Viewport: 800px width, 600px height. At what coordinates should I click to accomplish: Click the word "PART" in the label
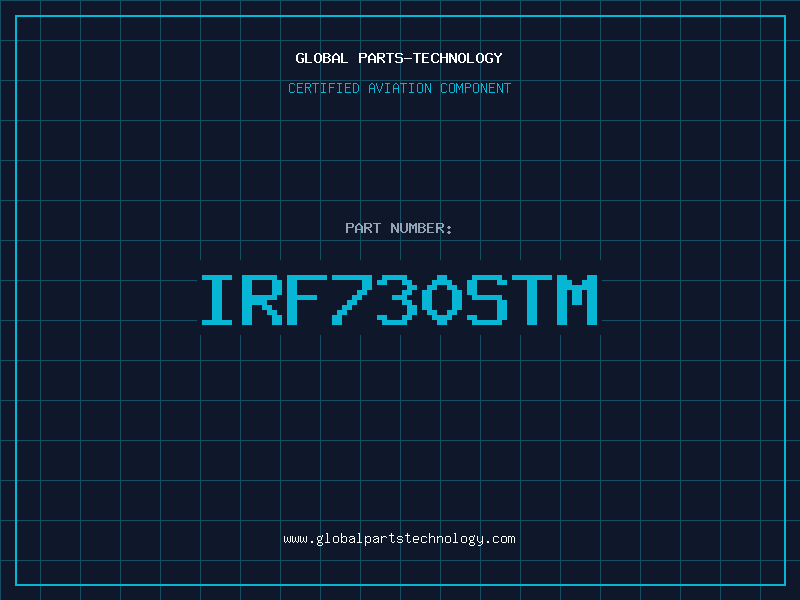click(363, 228)
